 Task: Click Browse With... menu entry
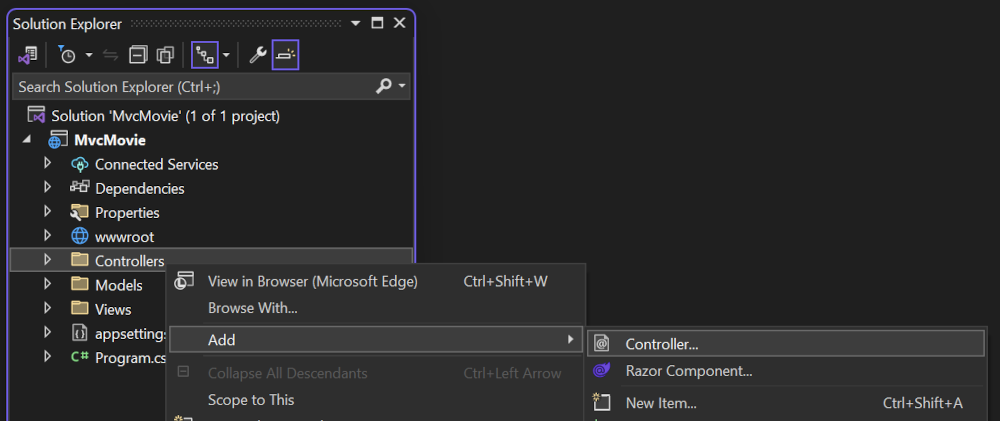tap(252, 308)
